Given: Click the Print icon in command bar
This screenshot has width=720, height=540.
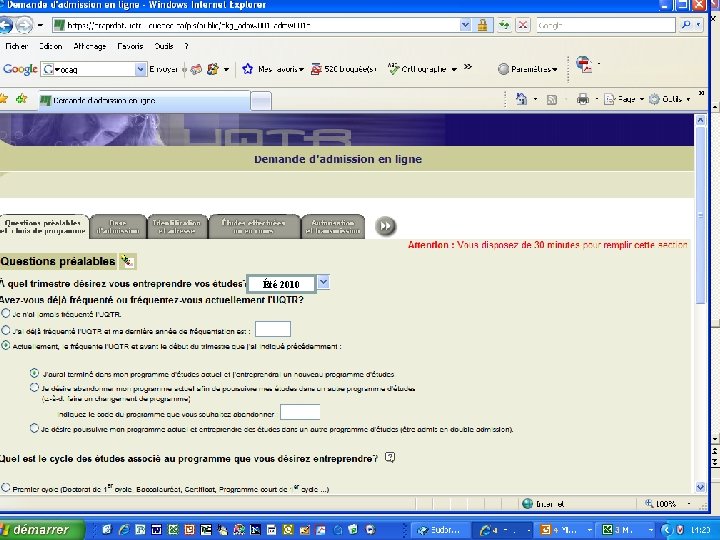Looking at the screenshot, I should [x=583, y=99].
